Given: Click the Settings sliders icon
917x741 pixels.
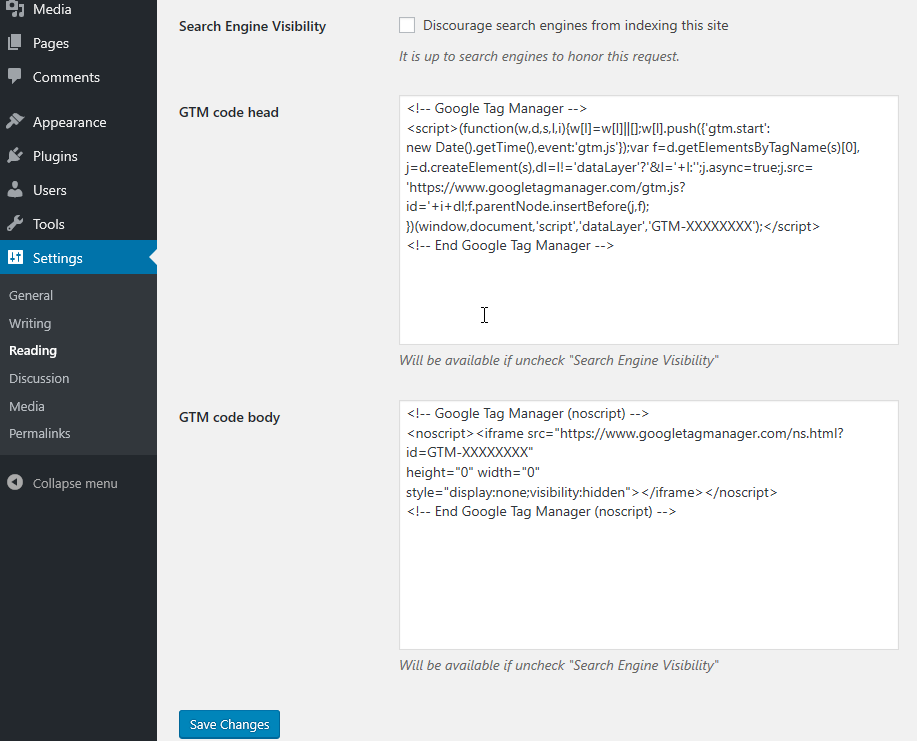Looking at the screenshot, I should coord(15,257).
